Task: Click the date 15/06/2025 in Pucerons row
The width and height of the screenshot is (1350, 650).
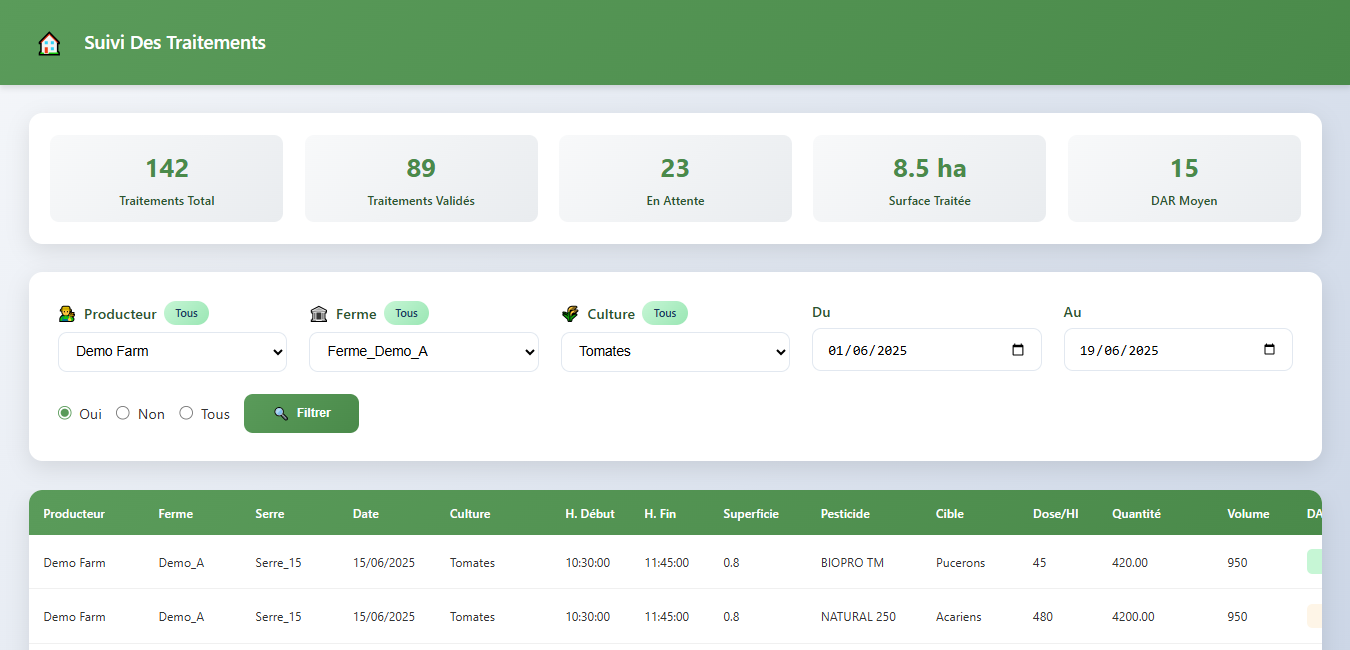Action: pos(383,563)
